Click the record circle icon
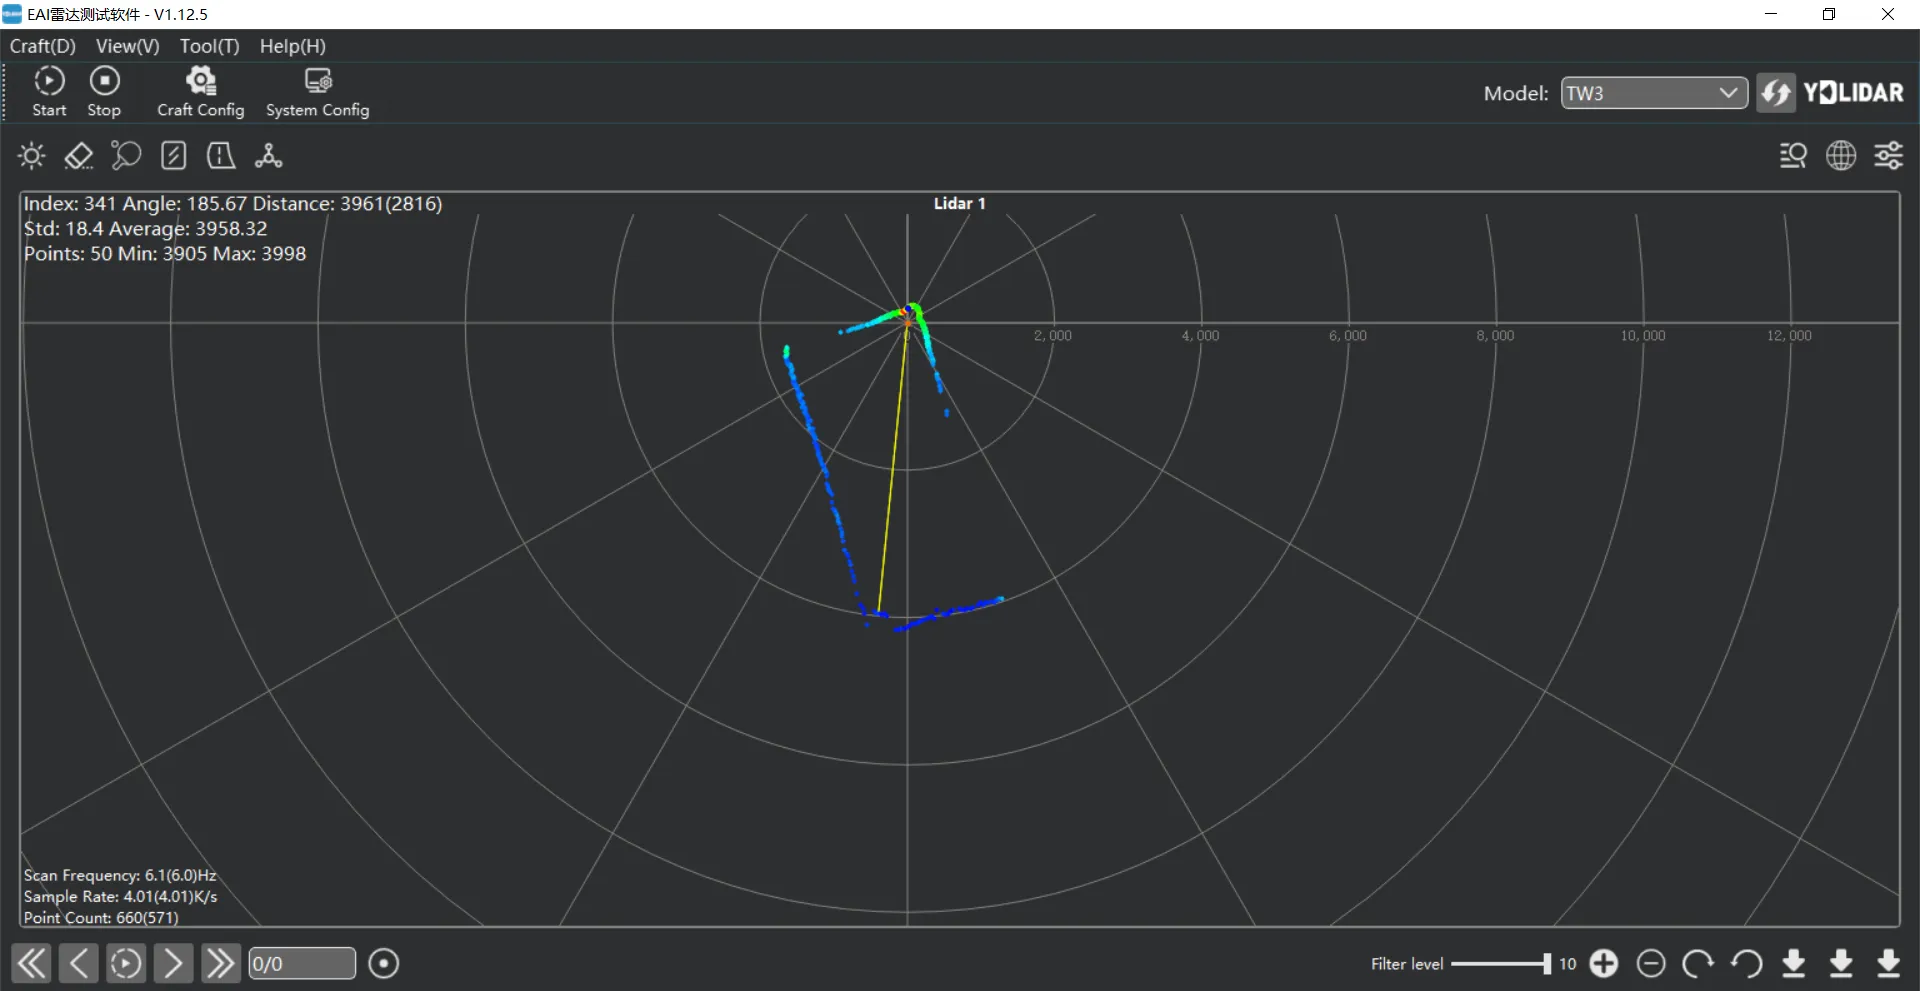This screenshot has width=1920, height=991. pos(383,963)
